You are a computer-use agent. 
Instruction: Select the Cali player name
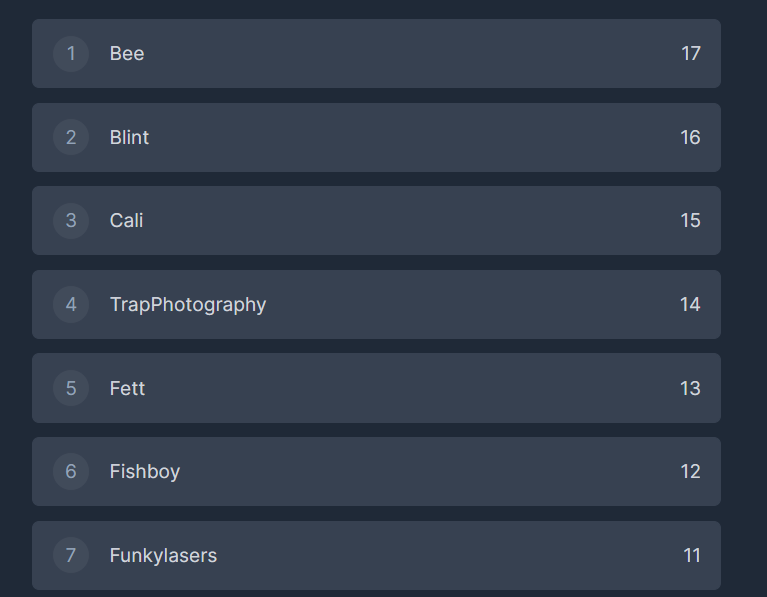(127, 221)
